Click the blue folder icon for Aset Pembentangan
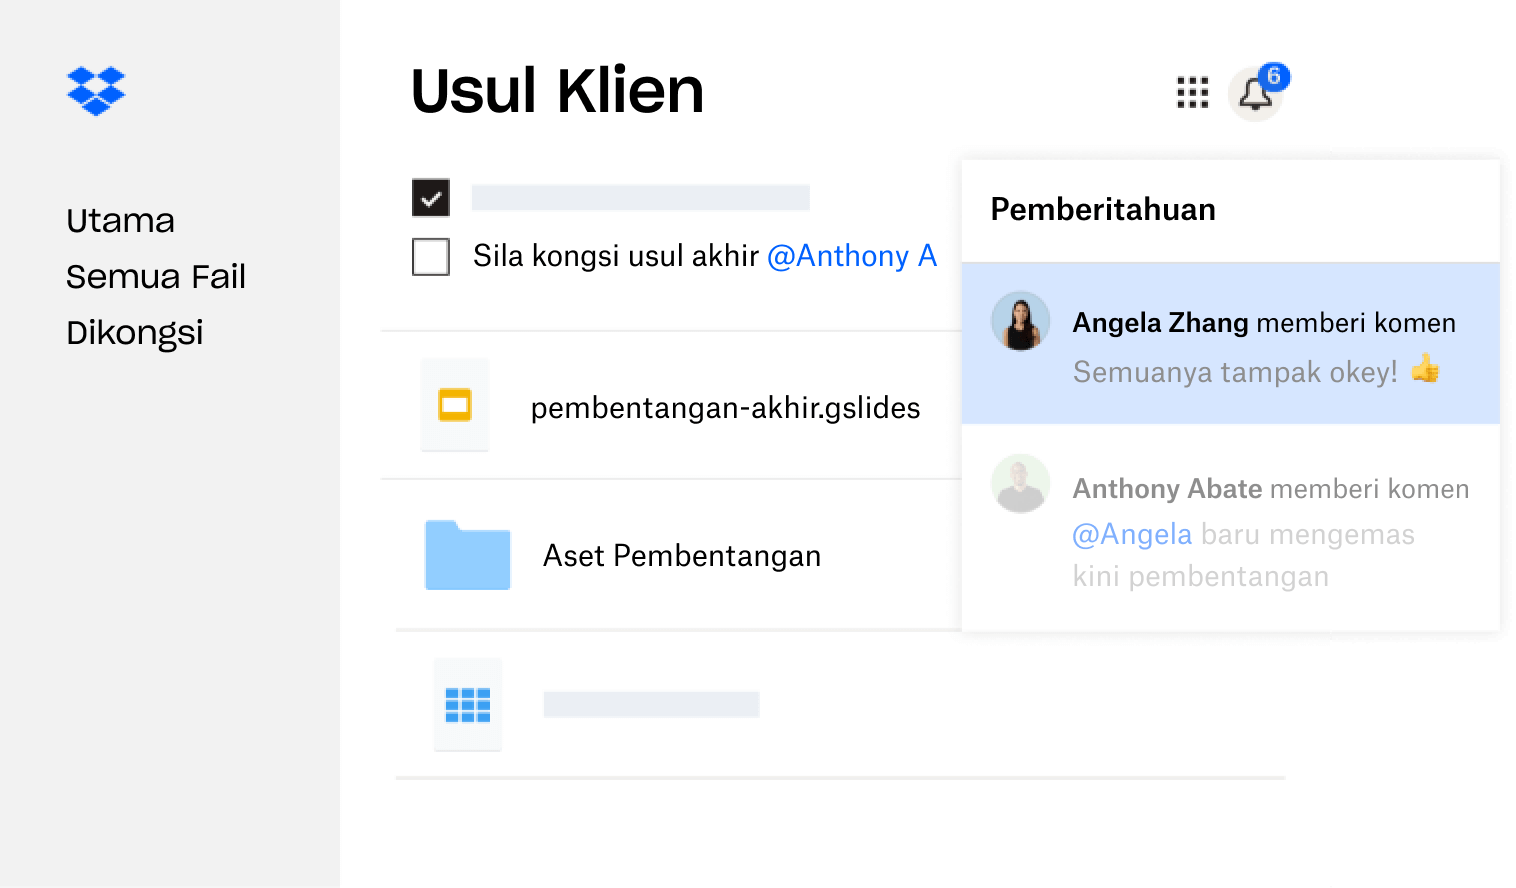1516x888 pixels. (467, 555)
